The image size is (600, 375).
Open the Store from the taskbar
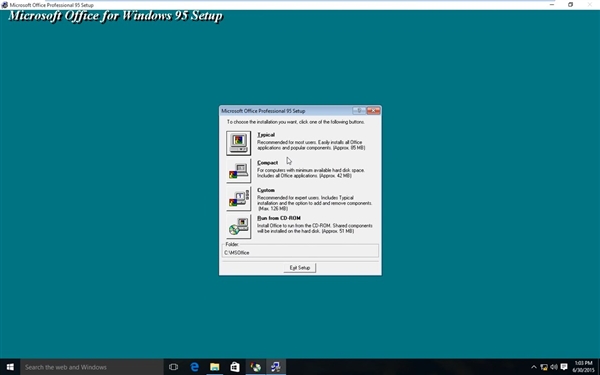tap(235, 367)
